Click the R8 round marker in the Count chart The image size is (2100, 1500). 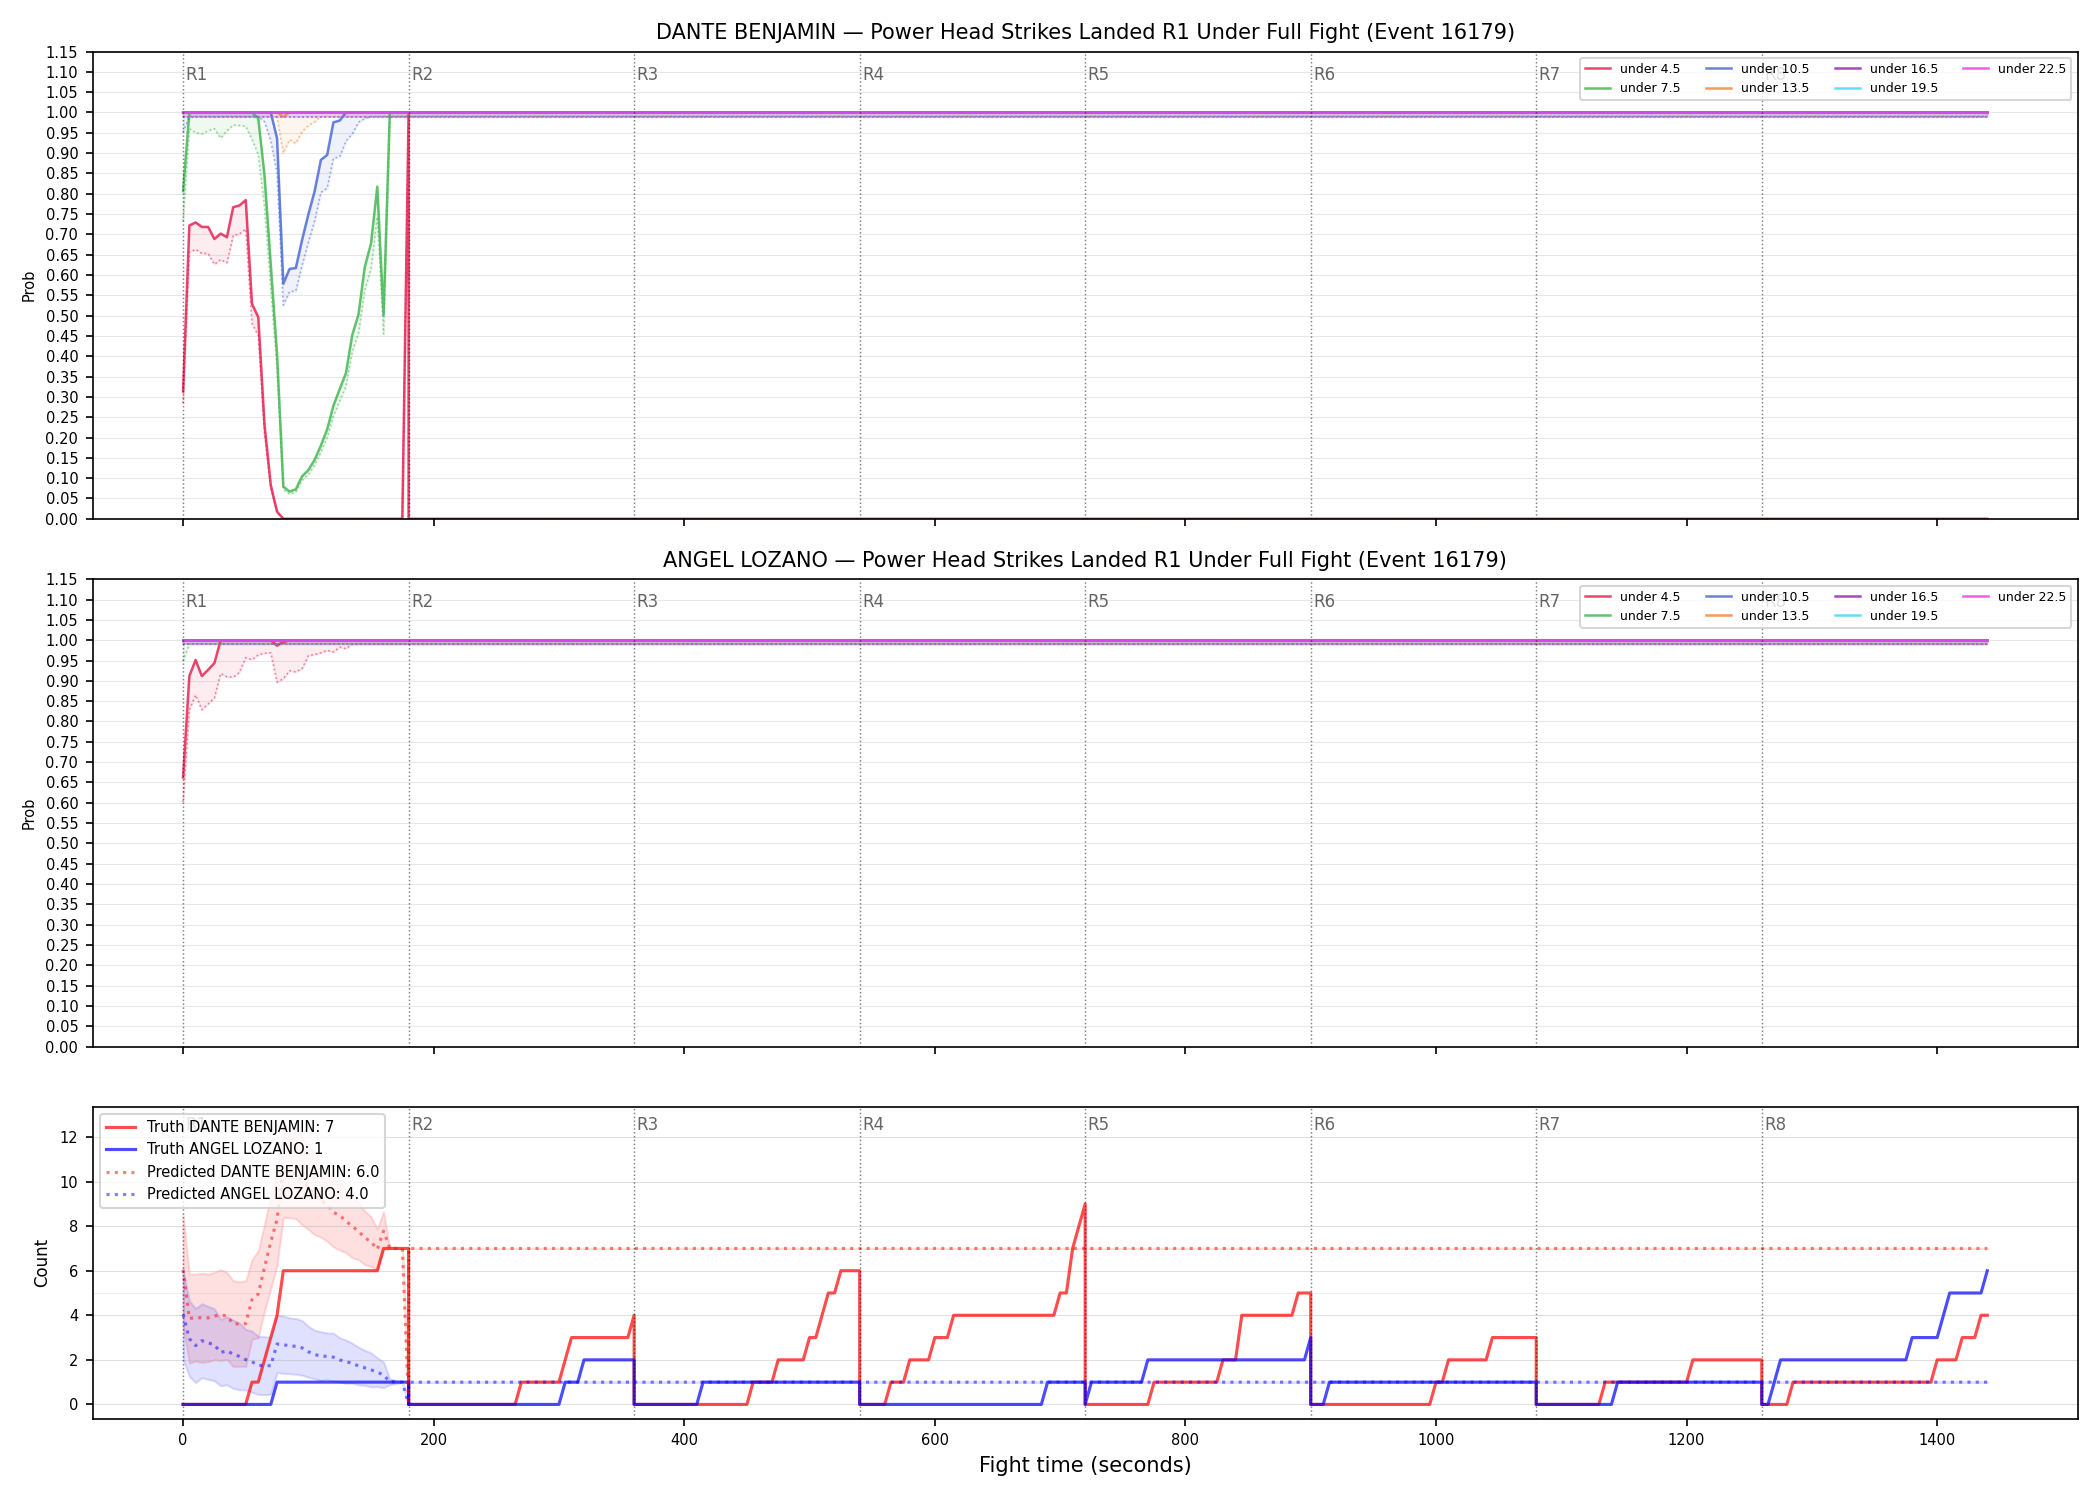pos(1775,1124)
